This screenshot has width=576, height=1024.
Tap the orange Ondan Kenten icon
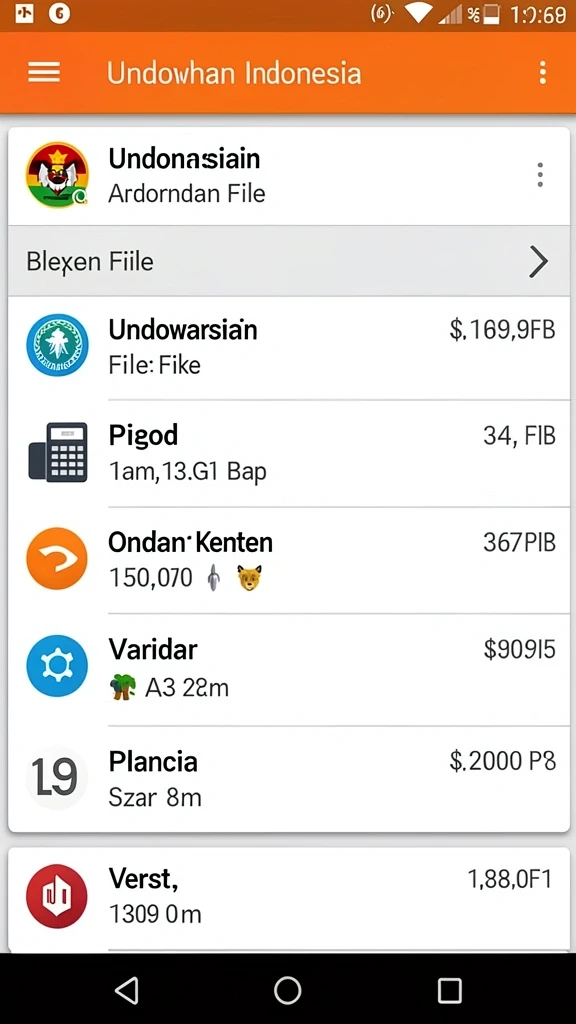57,559
